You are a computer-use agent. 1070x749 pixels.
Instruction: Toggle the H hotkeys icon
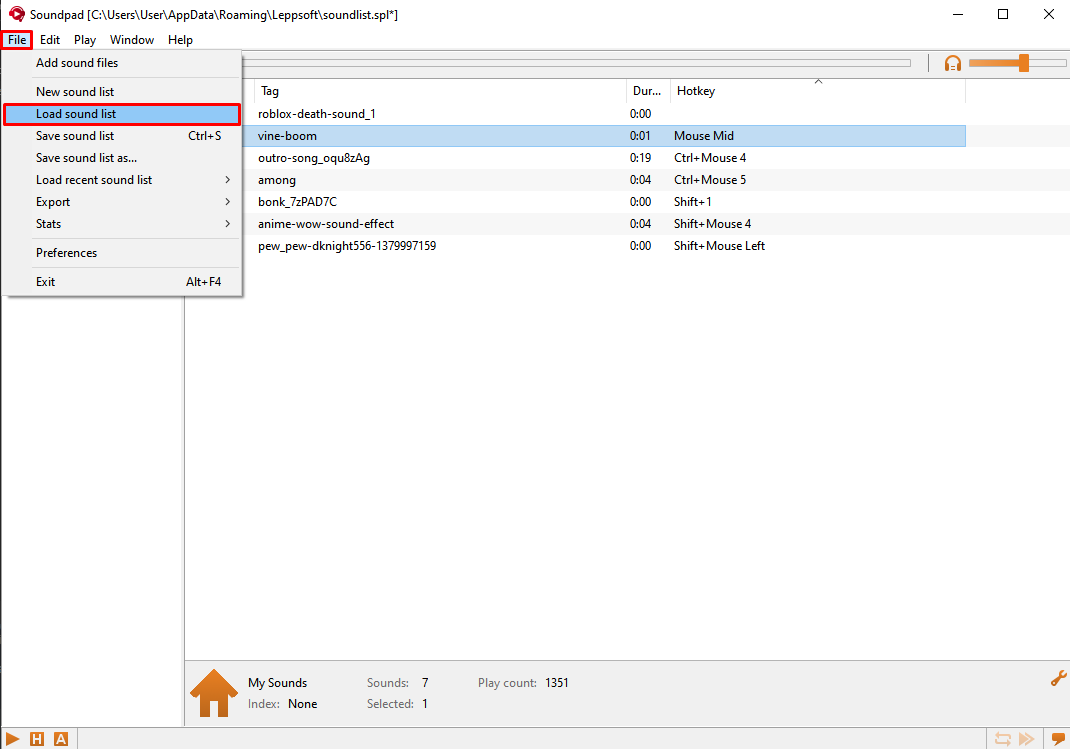coord(37,739)
